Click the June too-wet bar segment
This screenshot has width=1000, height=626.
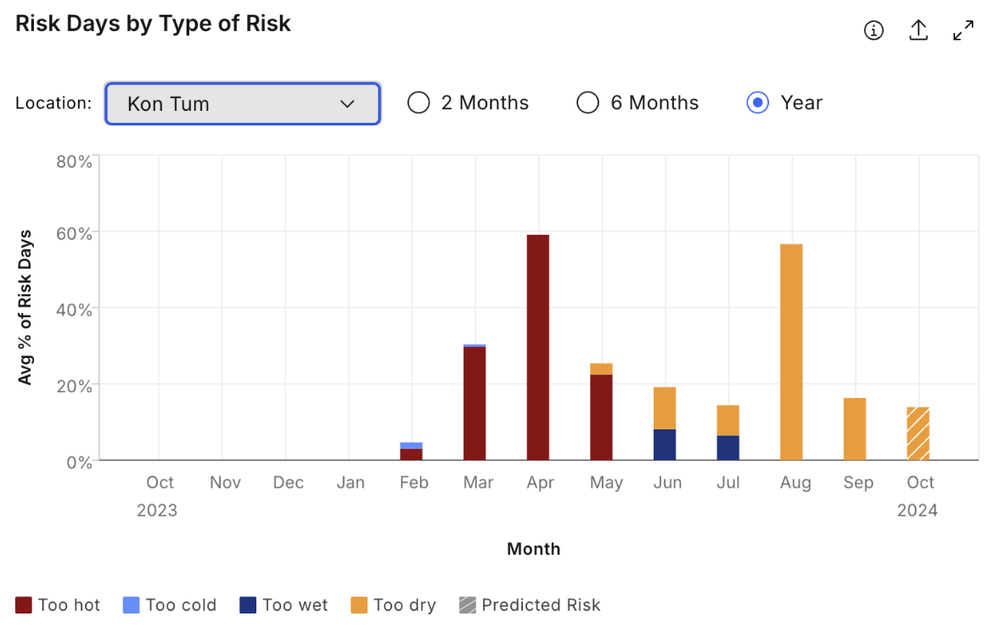665,444
